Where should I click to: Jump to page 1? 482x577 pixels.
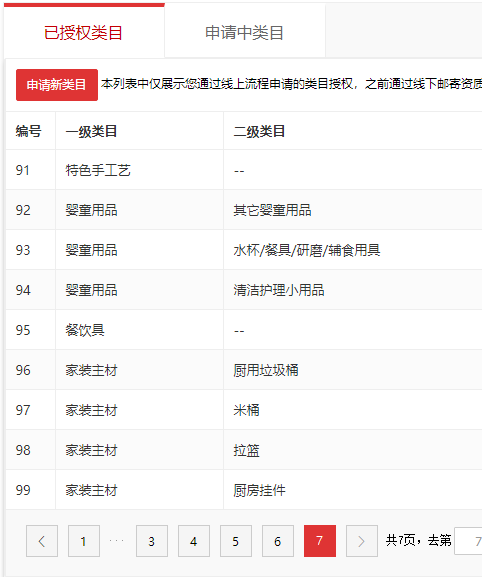tap(84, 541)
